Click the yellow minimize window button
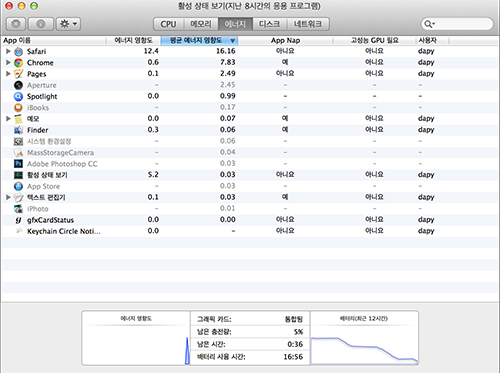500x373 pixels. (21, 6)
